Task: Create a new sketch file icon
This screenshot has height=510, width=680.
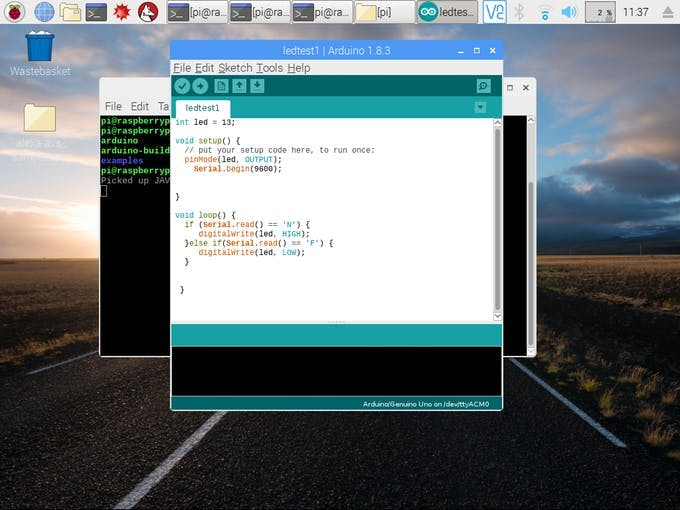Action: click(221, 86)
